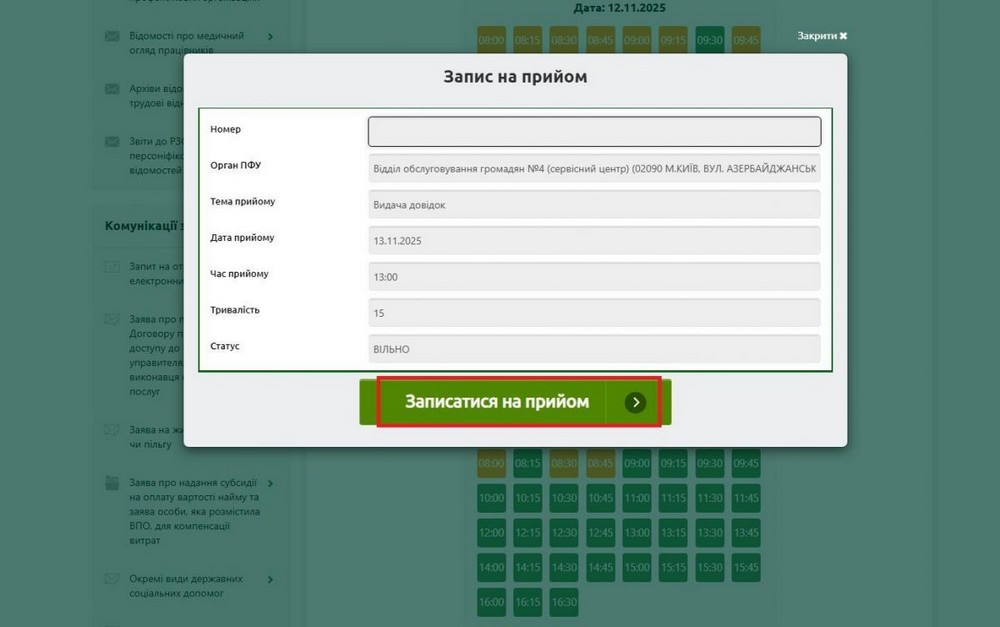1000x627 pixels.
Task: Click the 'Номер' input field
Action: [594, 131]
